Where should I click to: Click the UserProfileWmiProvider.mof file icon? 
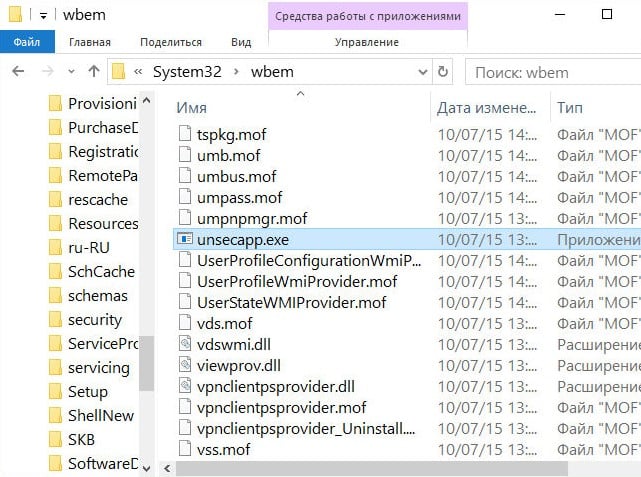tap(185, 281)
